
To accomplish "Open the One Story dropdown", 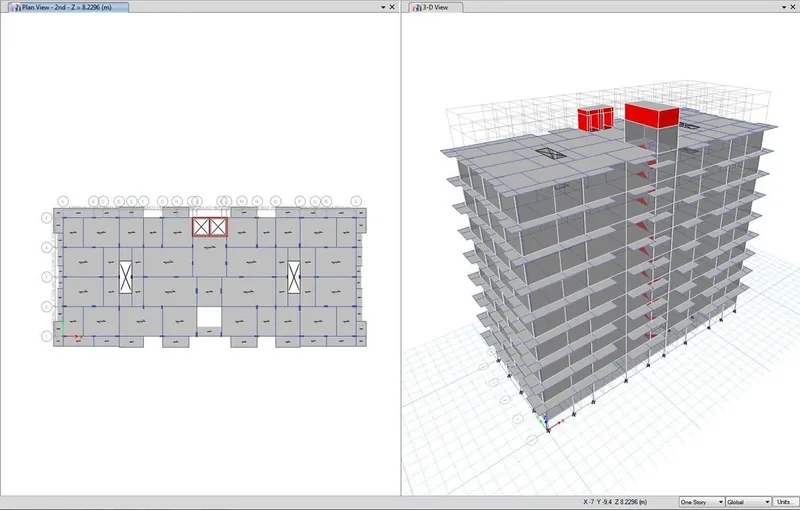I will click(x=702, y=502).
